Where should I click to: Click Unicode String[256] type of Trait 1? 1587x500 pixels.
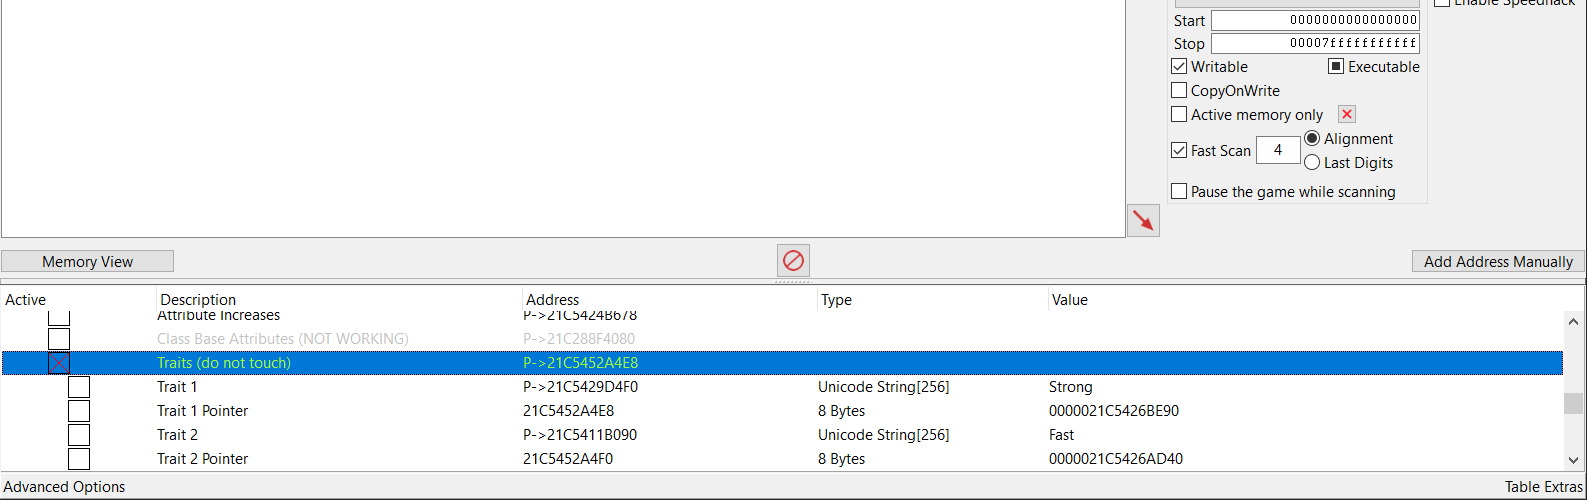click(883, 387)
